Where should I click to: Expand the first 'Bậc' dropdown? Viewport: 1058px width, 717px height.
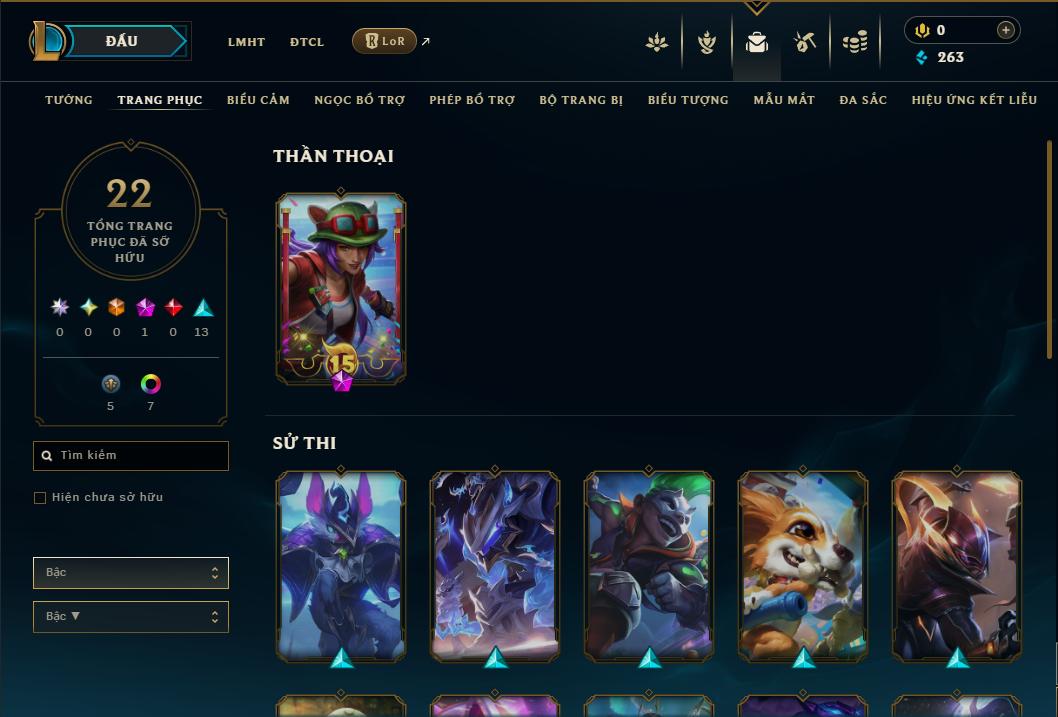pyautogui.click(x=131, y=573)
